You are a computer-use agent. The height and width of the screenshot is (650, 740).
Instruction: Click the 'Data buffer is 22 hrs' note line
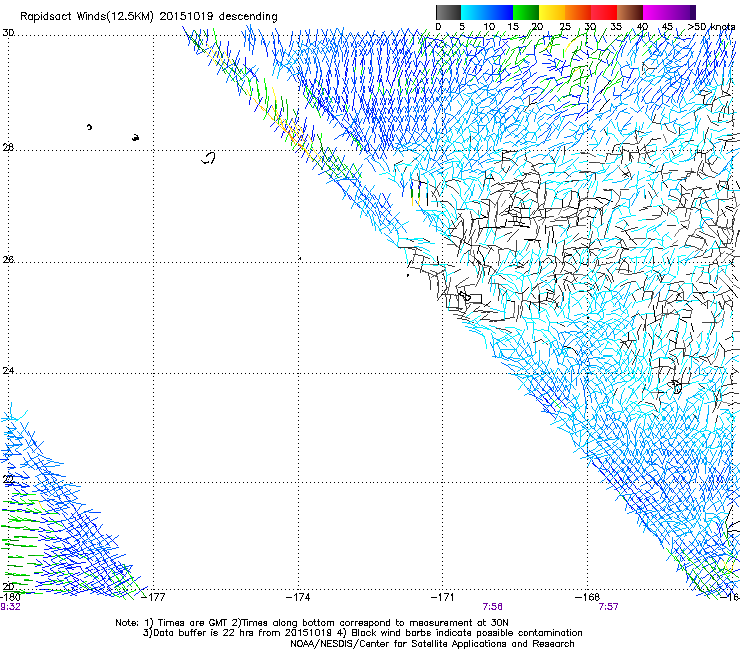point(362,633)
